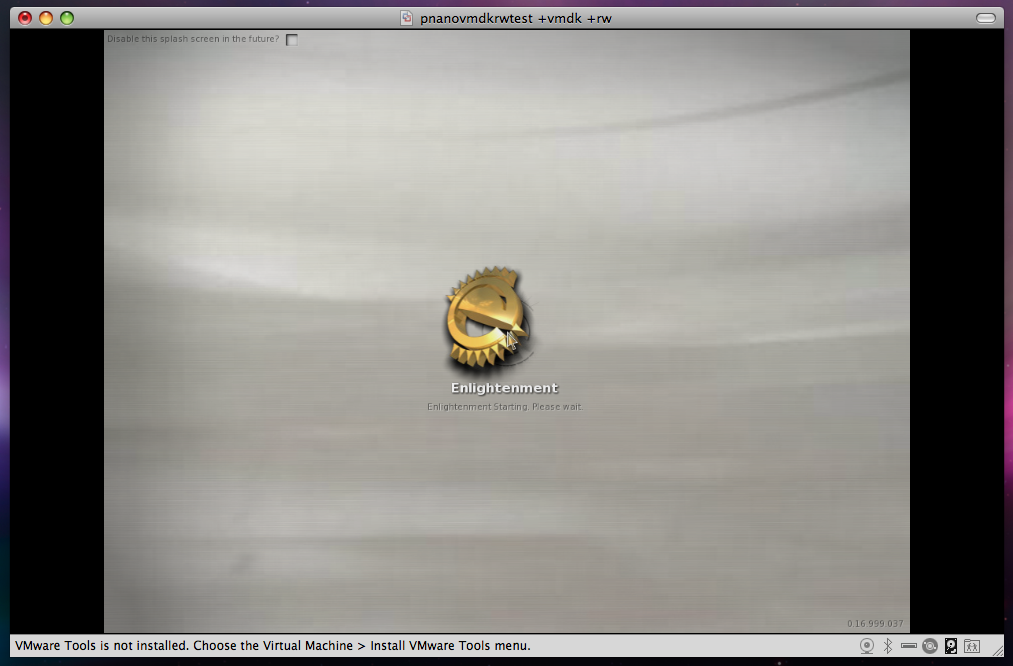The width and height of the screenshot is (1013, 666).
Task: Zoom window using the green button
Action: 67,18
